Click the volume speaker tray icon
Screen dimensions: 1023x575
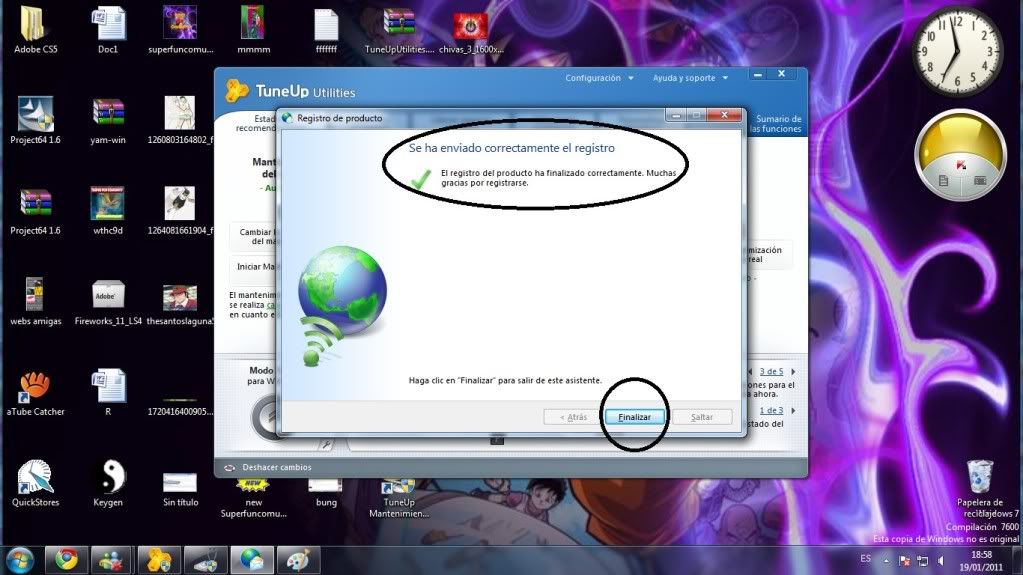click(941, 560)
